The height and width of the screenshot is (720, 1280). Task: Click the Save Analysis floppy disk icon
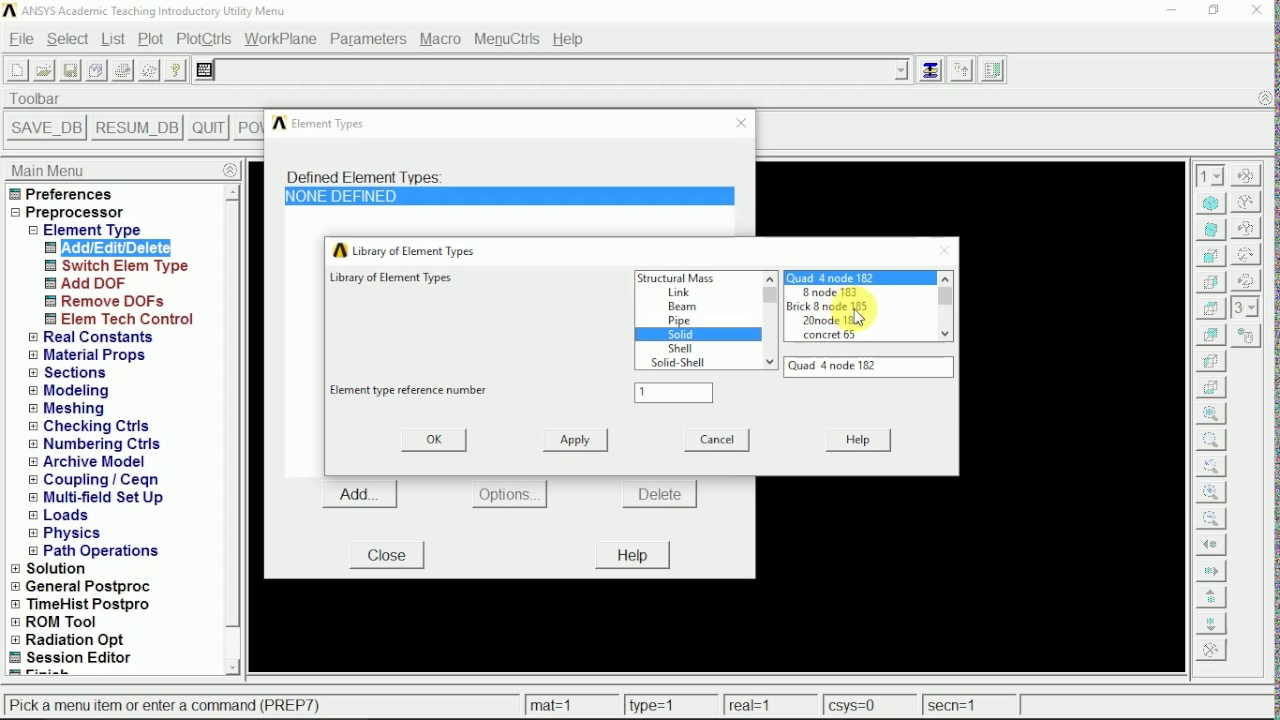(x=70, y=71)
